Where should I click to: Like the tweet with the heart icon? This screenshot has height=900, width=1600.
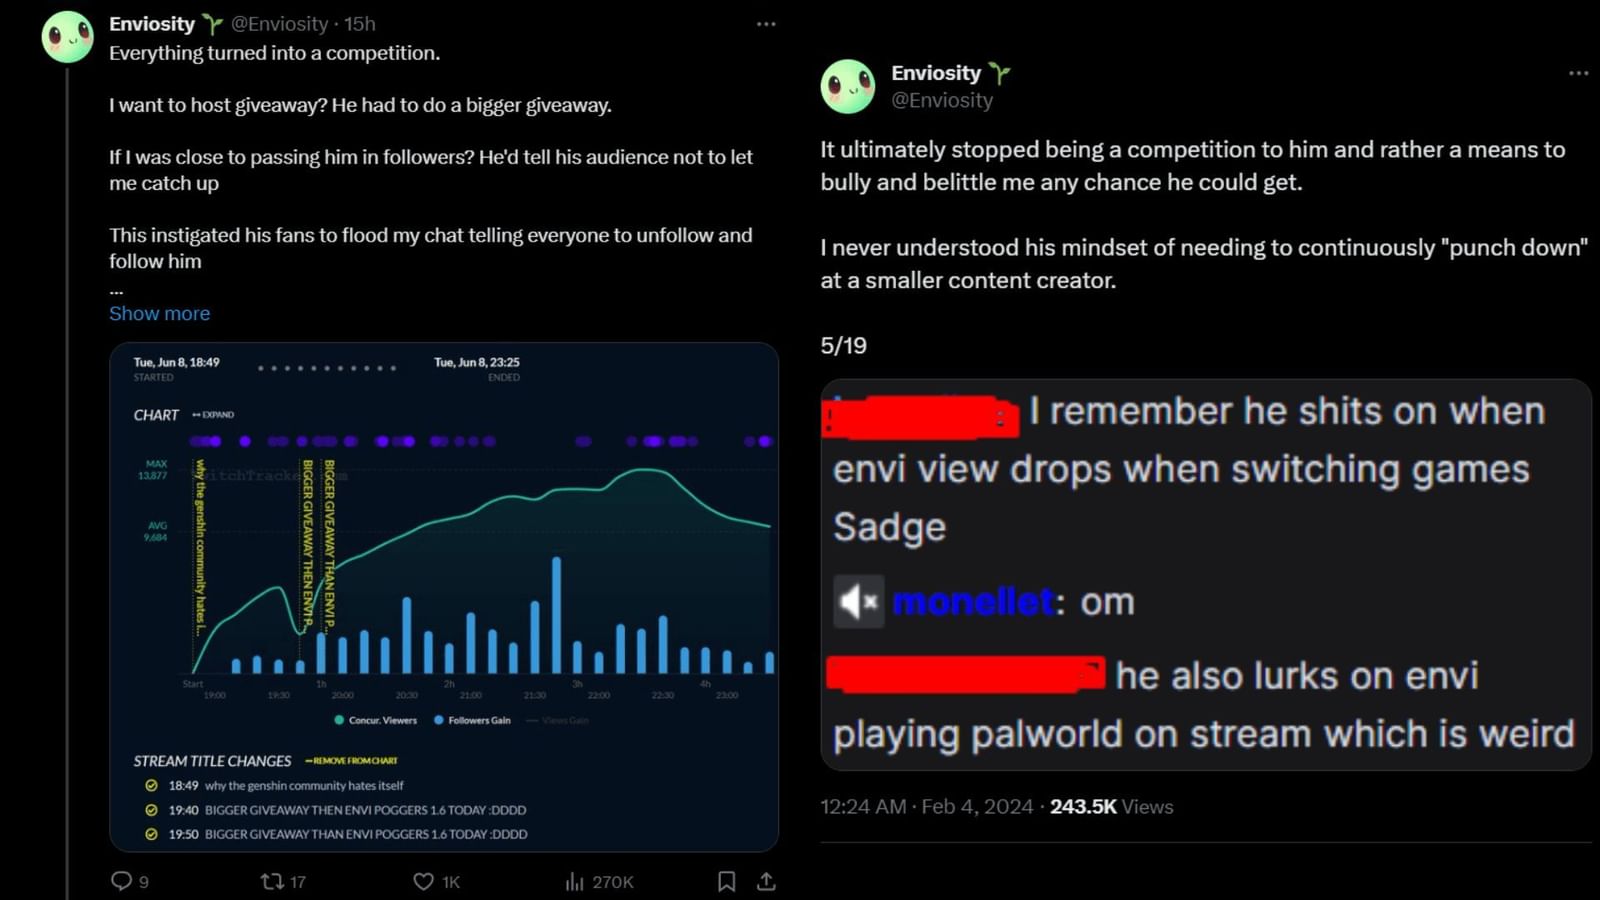(x=423, y=882)
